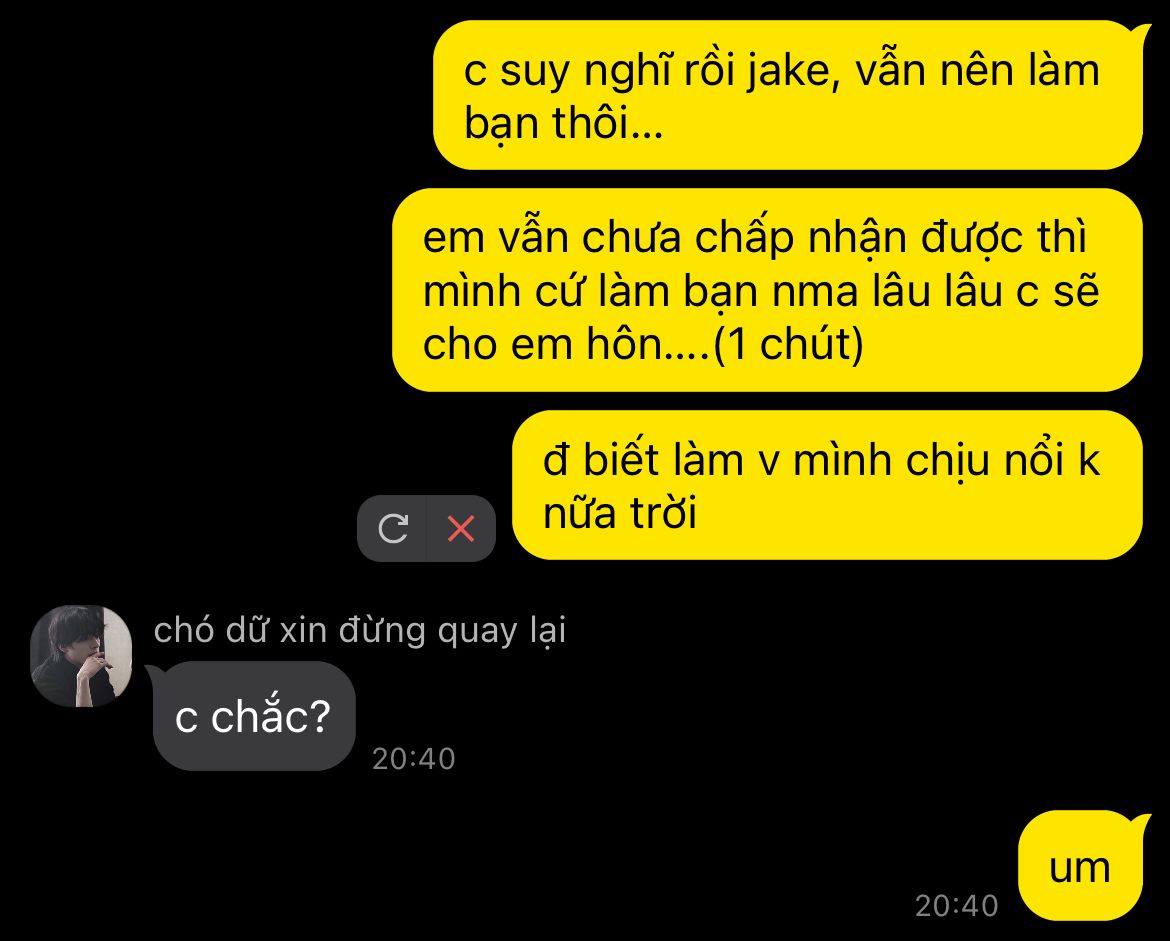
Task: Click the "cho em hôn" text line
Action: [x=566, y=345]
